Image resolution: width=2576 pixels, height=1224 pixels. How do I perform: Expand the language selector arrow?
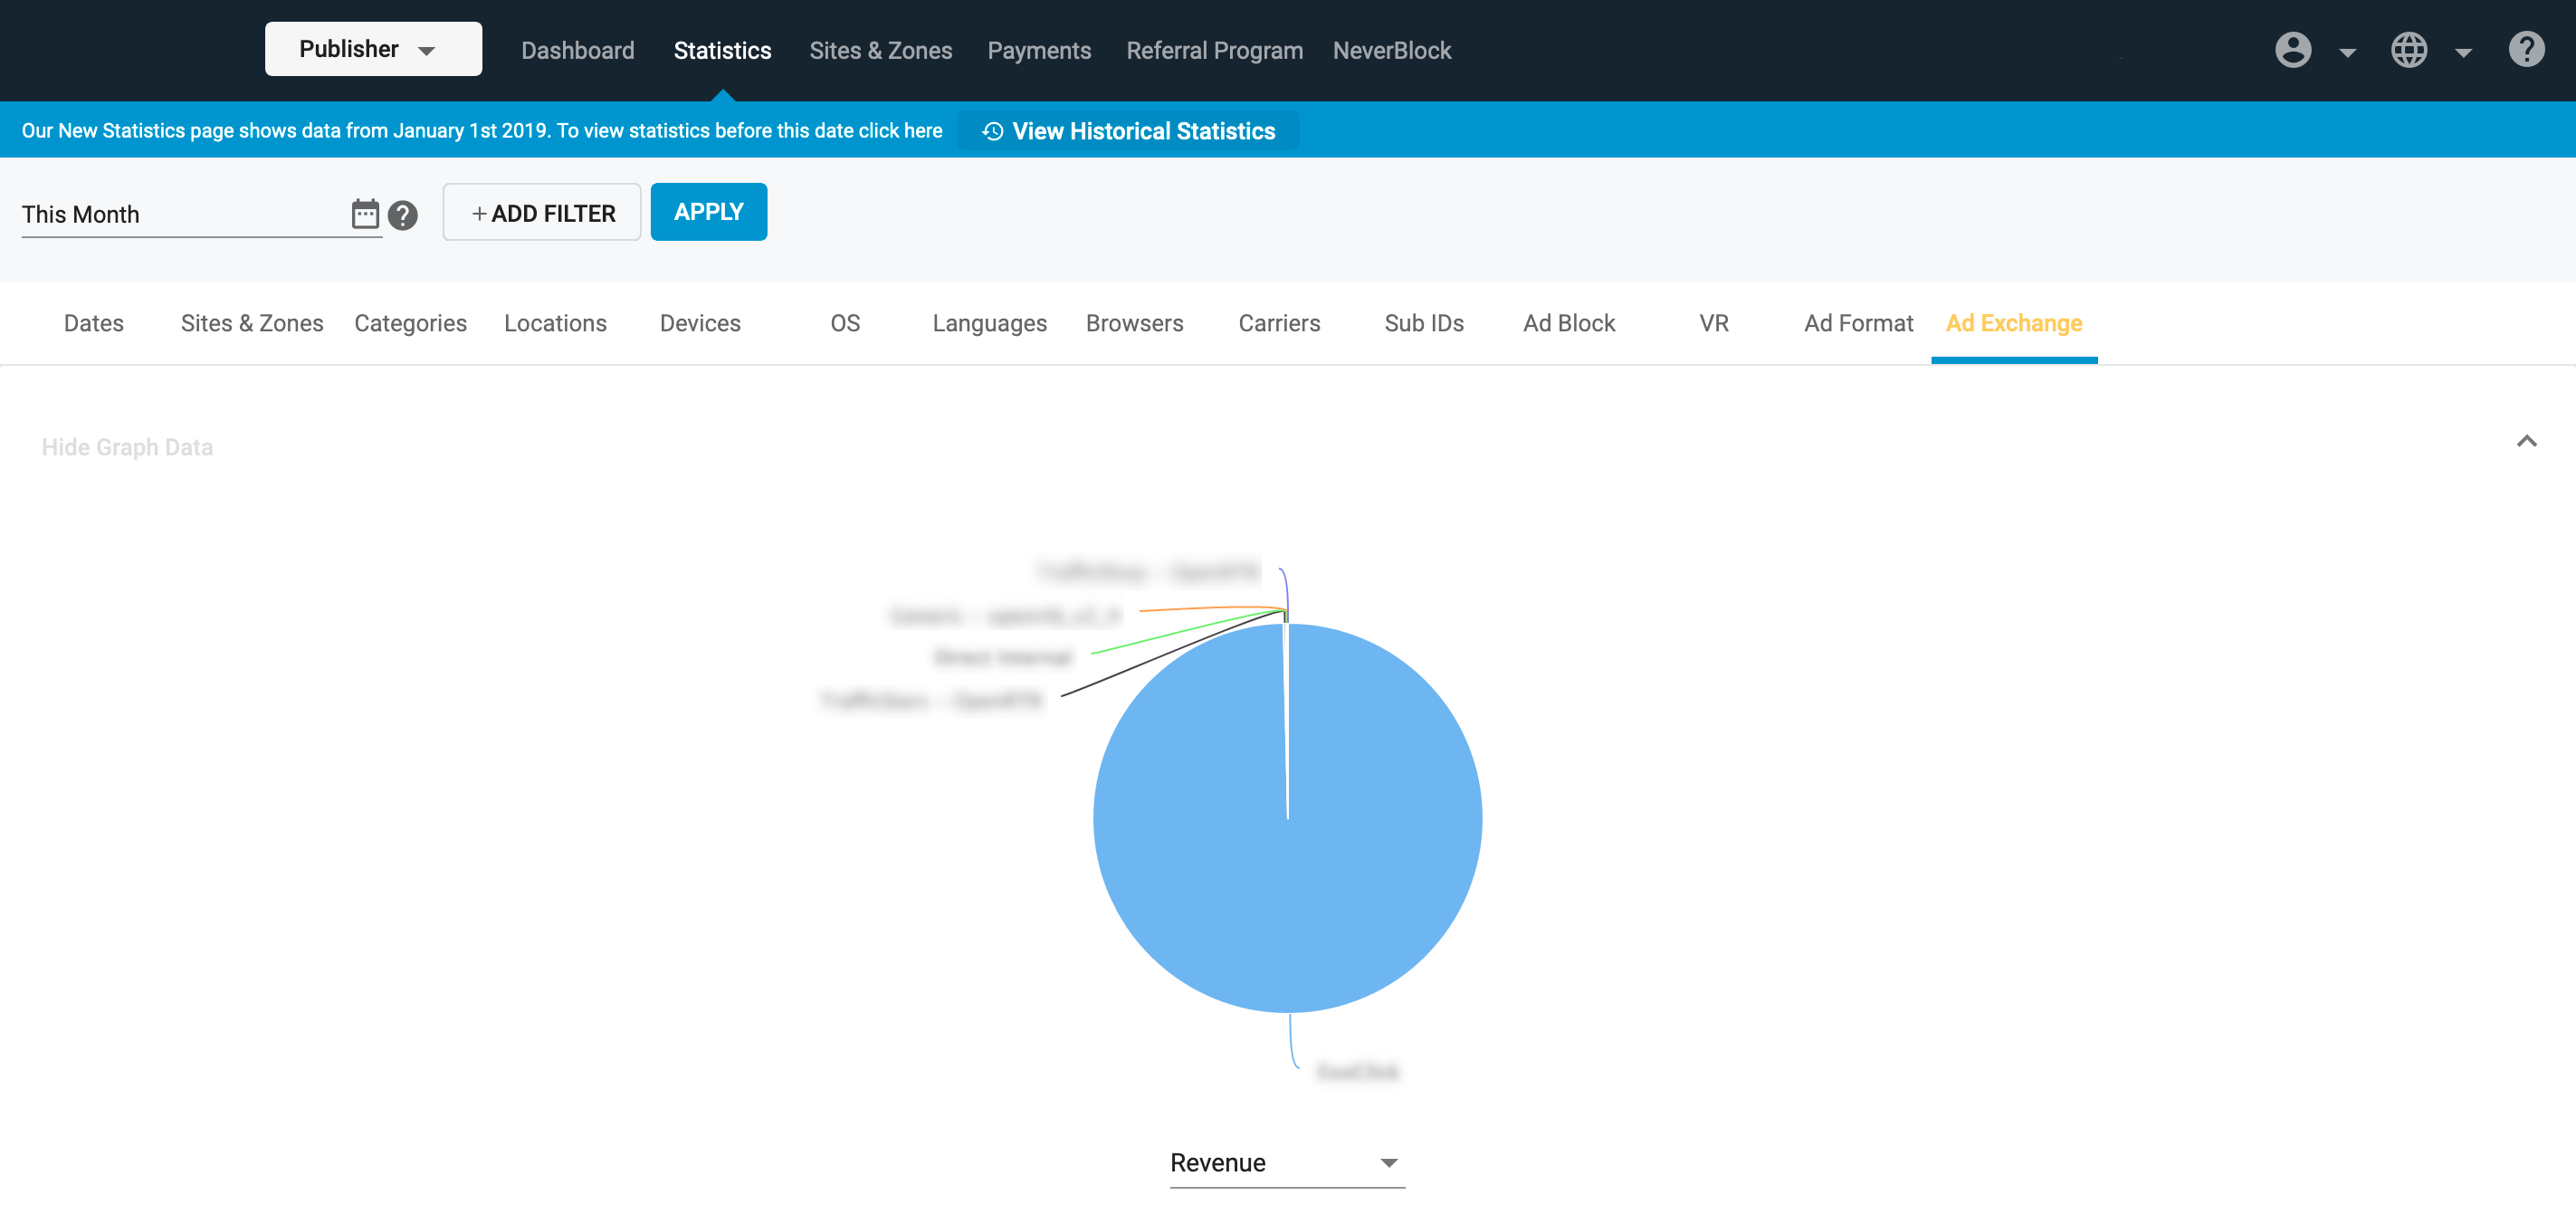tap(2463, 53)
